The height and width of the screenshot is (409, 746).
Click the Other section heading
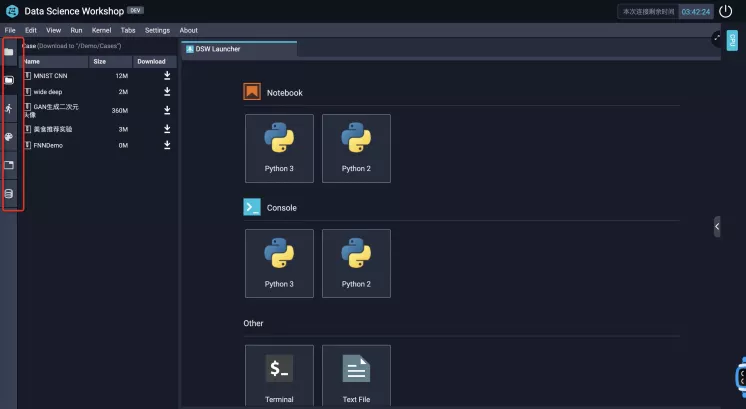pos(253,323)
